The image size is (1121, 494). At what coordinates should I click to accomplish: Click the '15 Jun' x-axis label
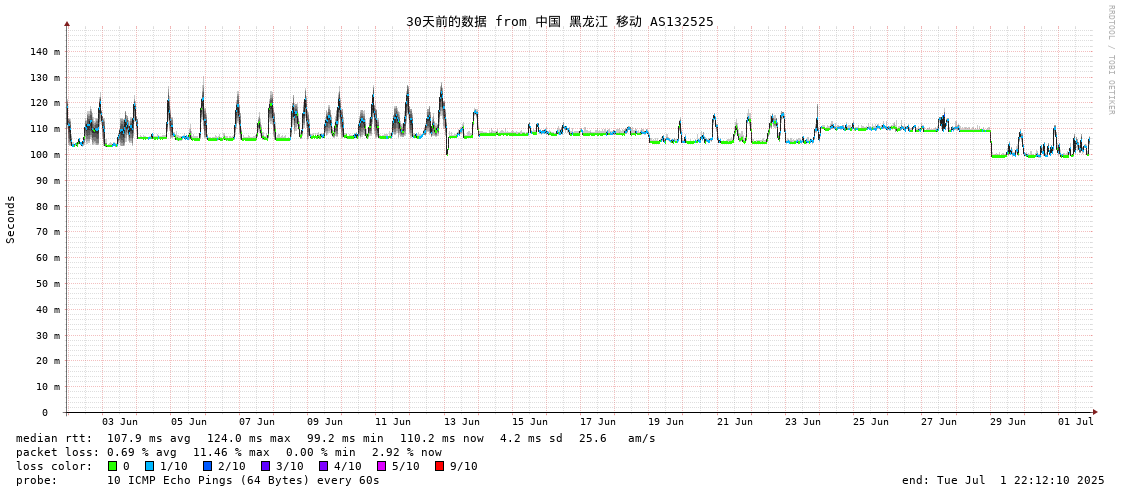click(x=530, y=422)
